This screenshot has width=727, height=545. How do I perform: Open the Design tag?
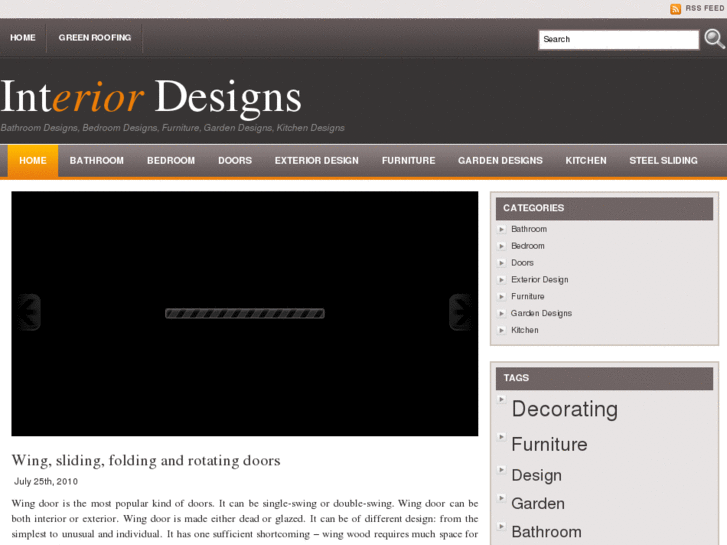(x=536, y=475)
